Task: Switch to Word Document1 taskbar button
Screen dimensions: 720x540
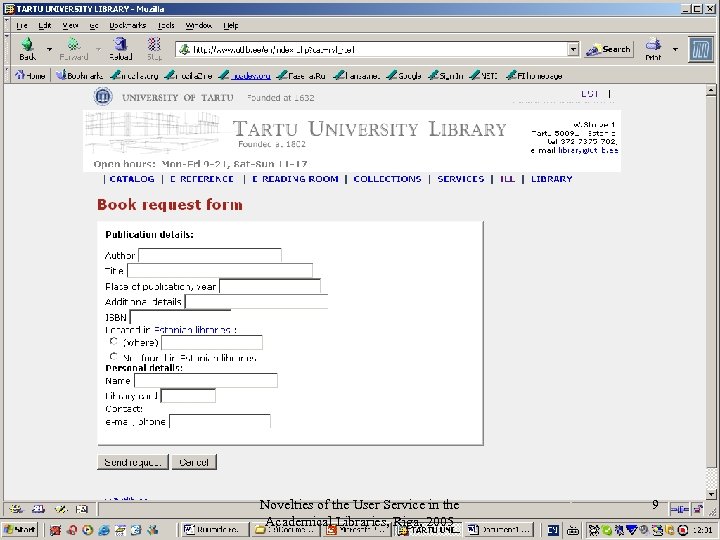Action: [499, 530]
